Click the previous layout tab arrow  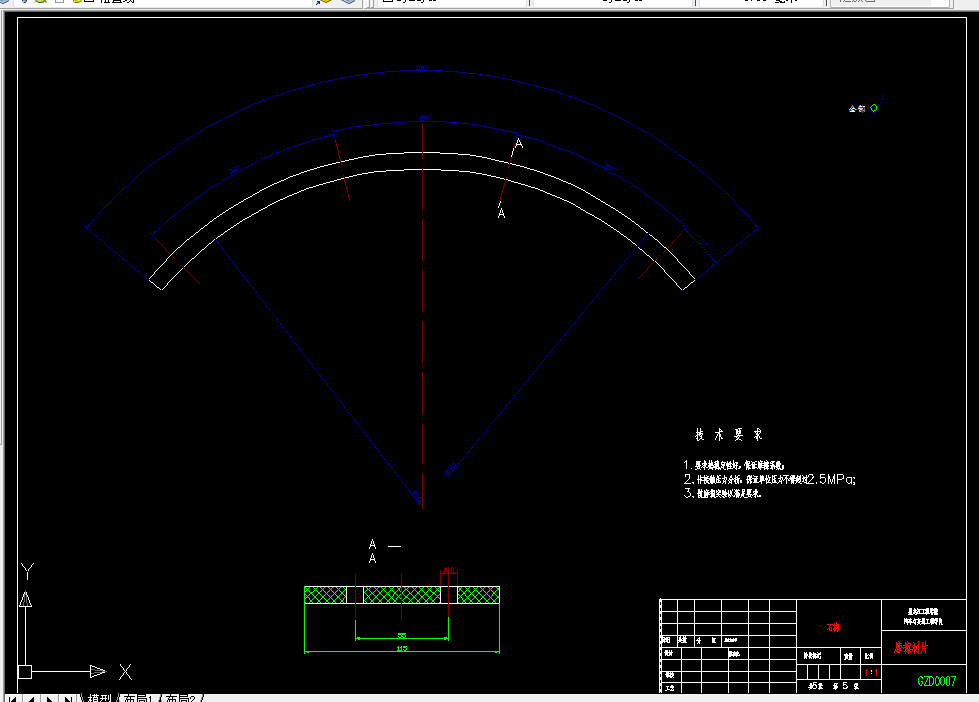31,698
